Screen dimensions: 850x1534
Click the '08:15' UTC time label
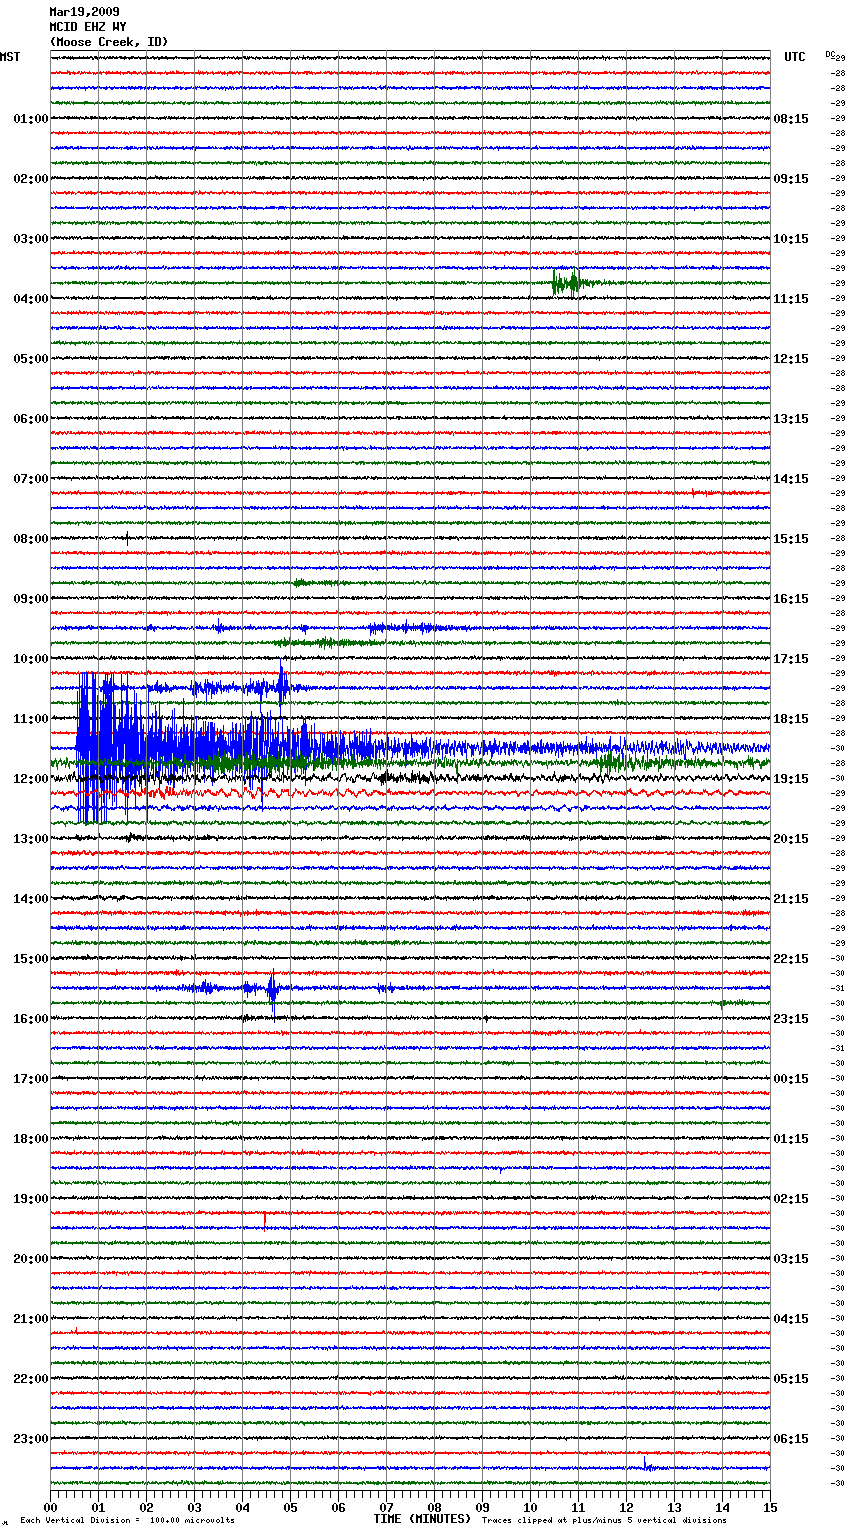point(791,119)
